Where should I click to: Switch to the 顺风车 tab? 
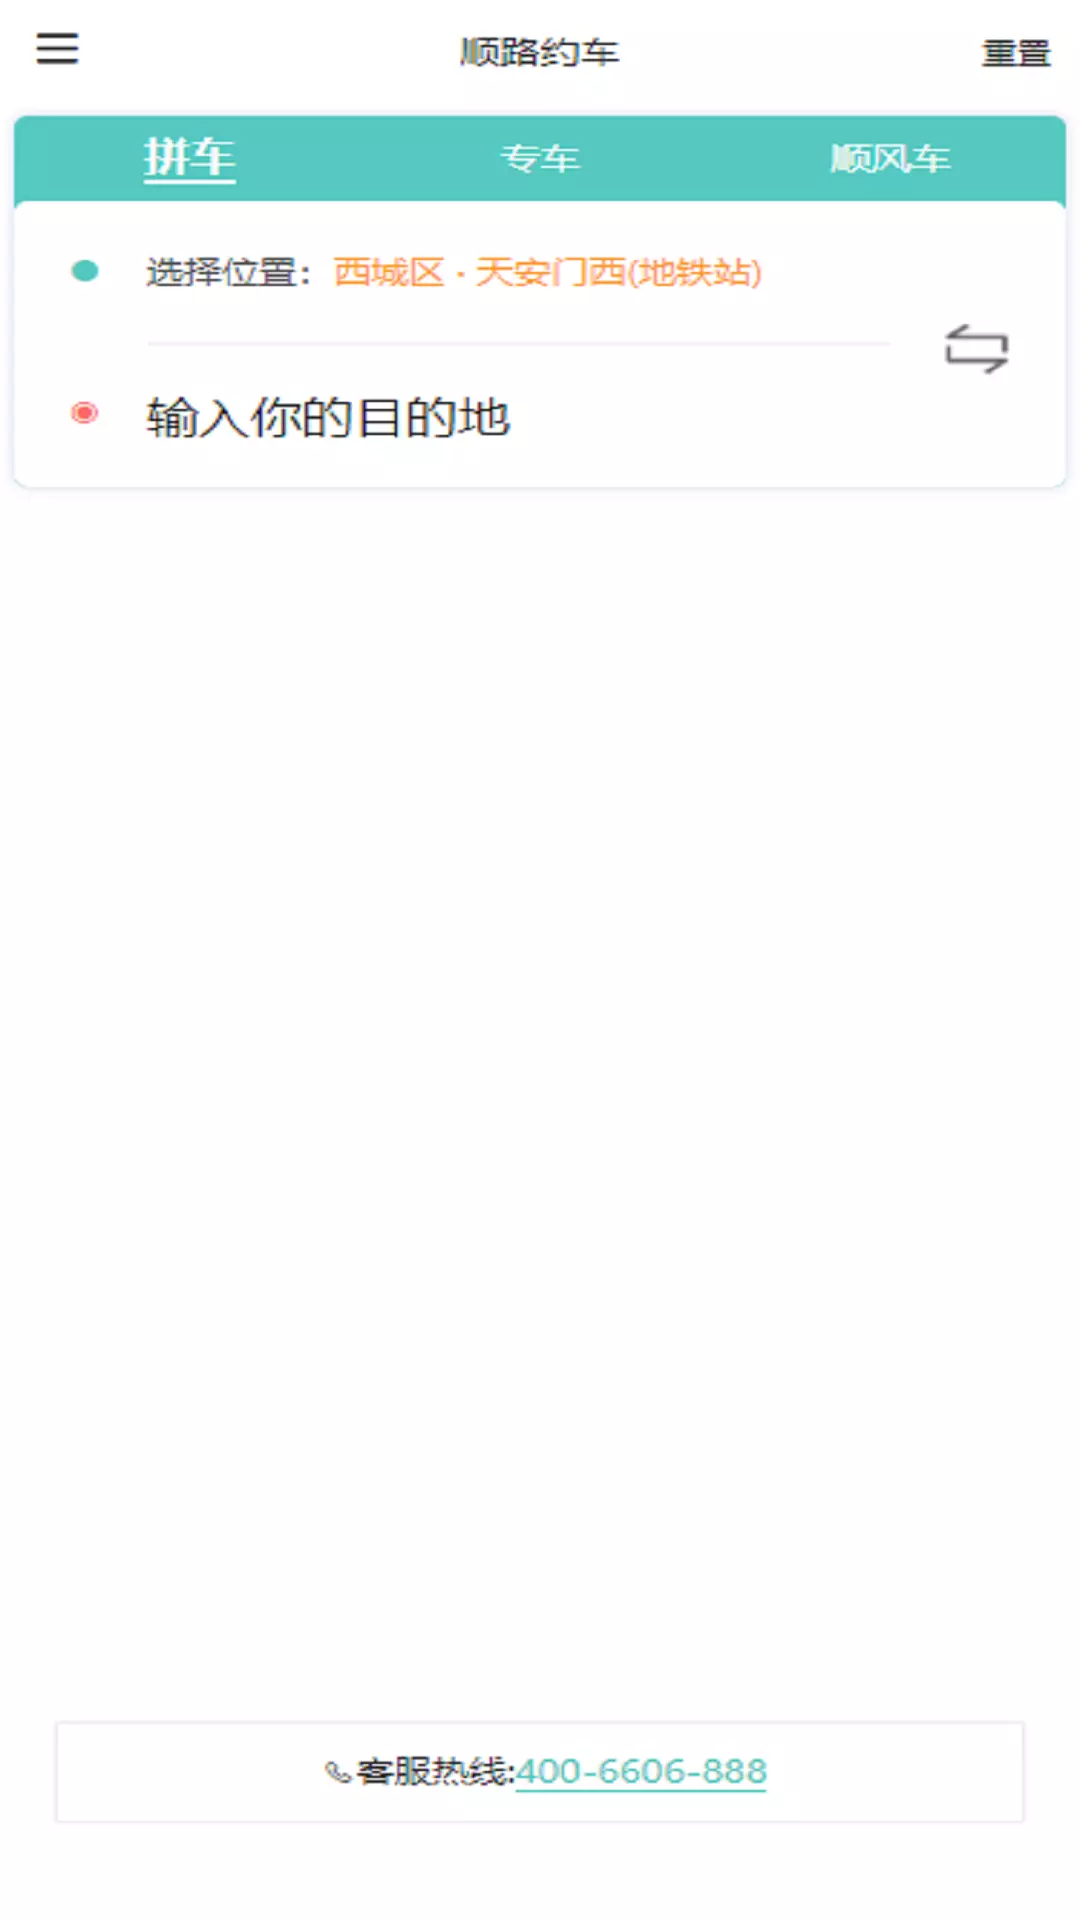tap(890, 158)
